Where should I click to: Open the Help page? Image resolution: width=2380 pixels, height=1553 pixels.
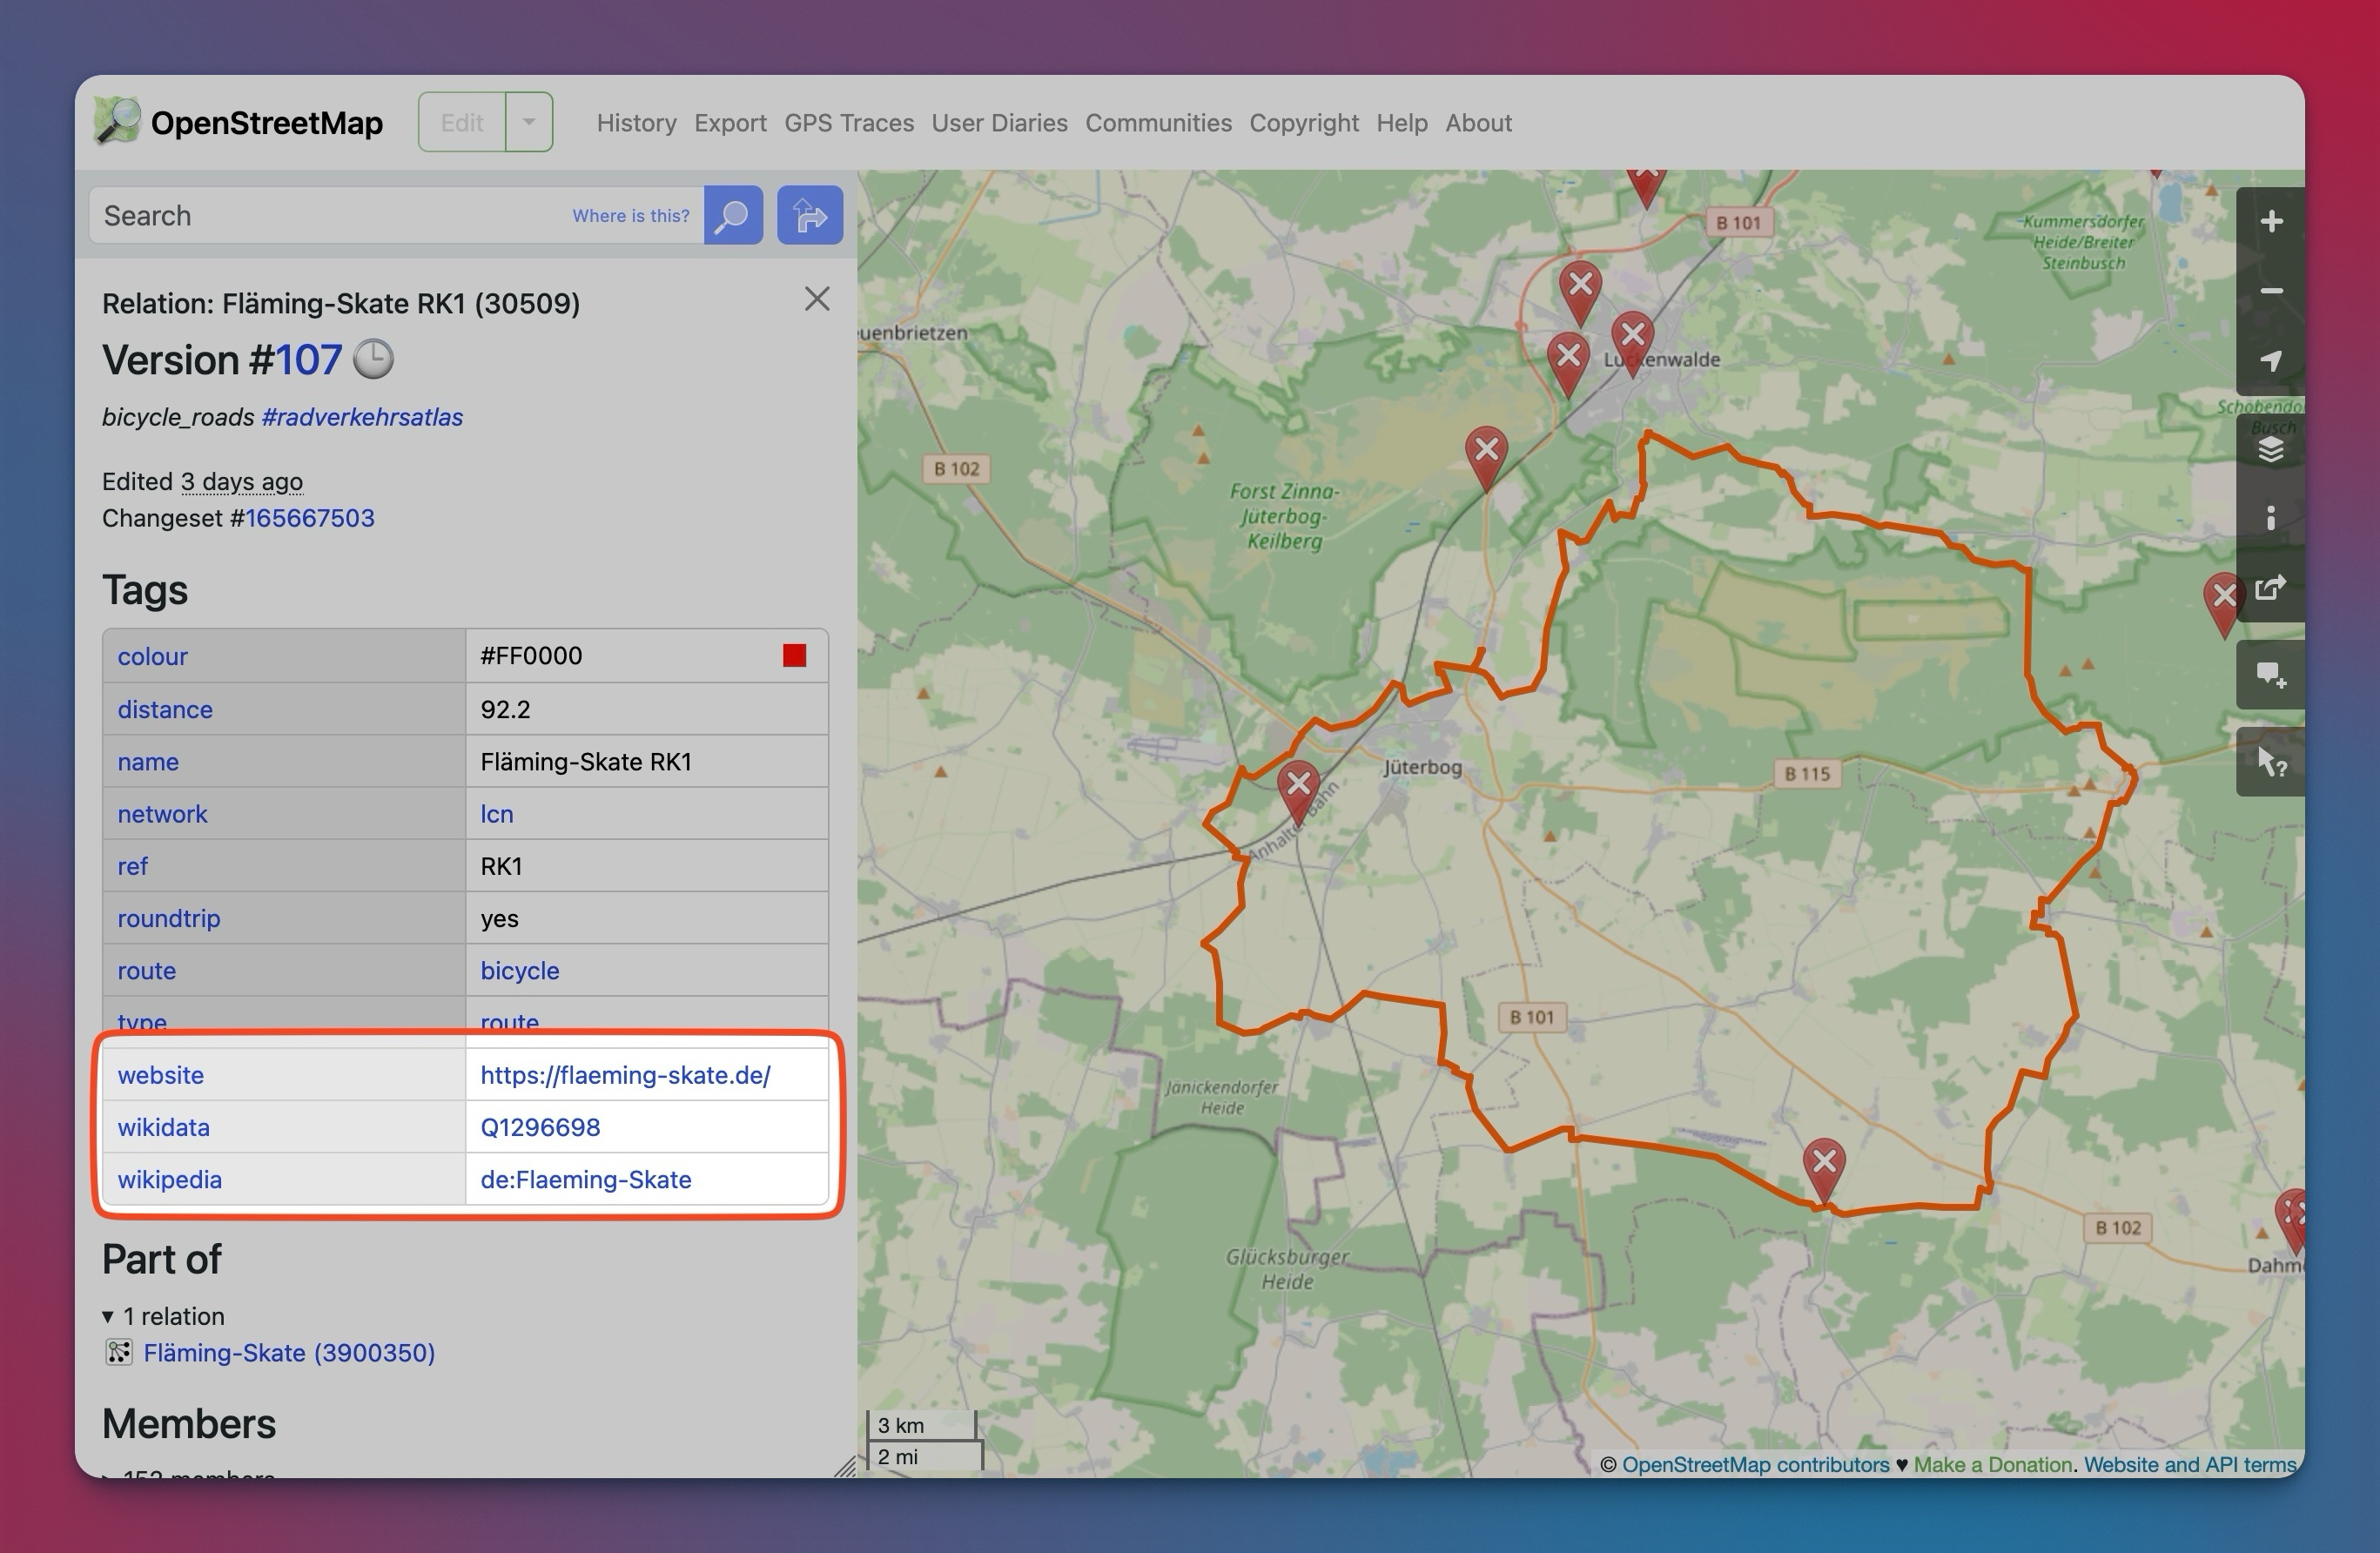click(1401, 123)
